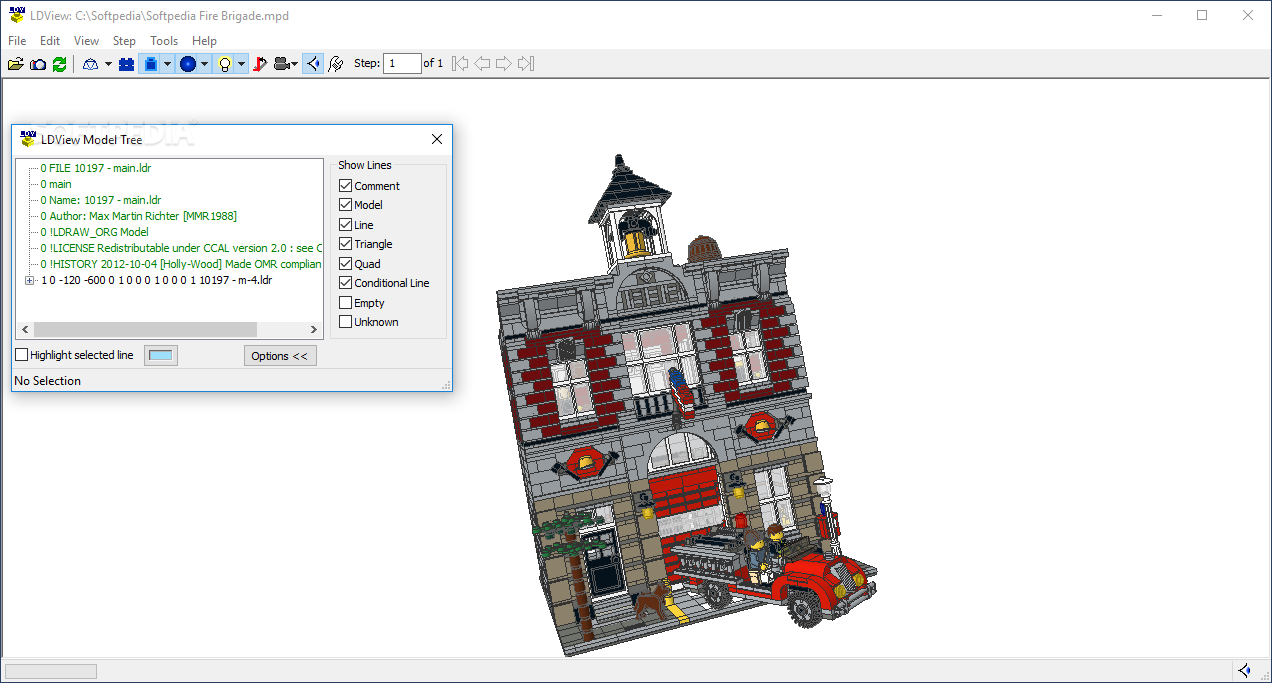This screenshot has height=683, width=1272.
Task: Toggle the light bulb lighting icon
Action: pyautogui.click(x=225, y=64)
